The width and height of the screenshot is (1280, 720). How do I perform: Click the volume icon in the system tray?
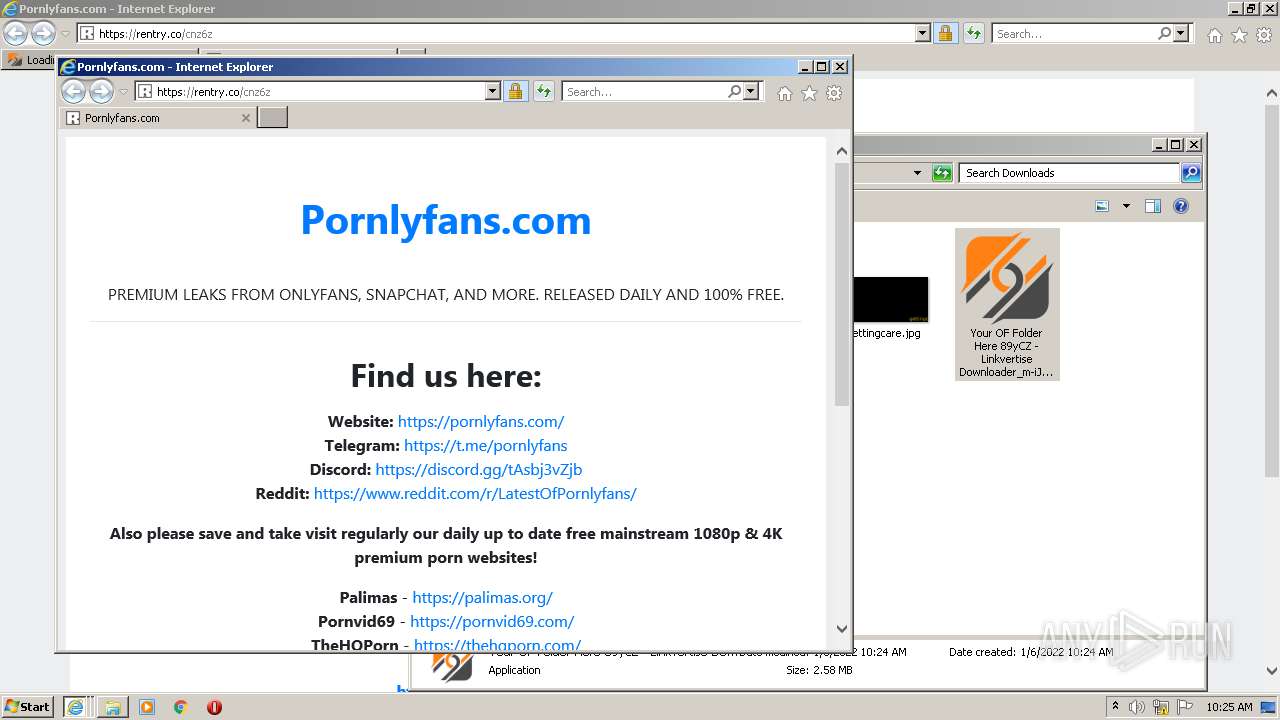coord(1137,707)
